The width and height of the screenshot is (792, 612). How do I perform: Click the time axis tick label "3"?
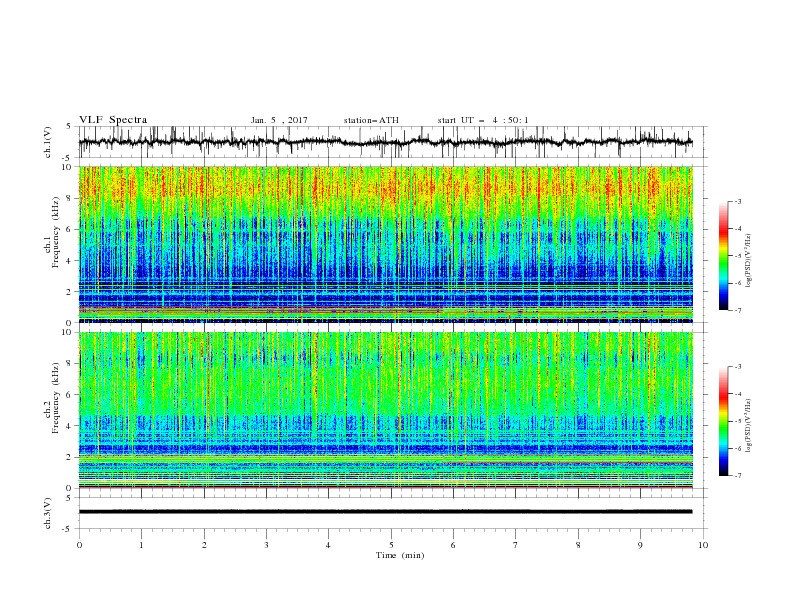pyautogui.click(x=266, y=545)
